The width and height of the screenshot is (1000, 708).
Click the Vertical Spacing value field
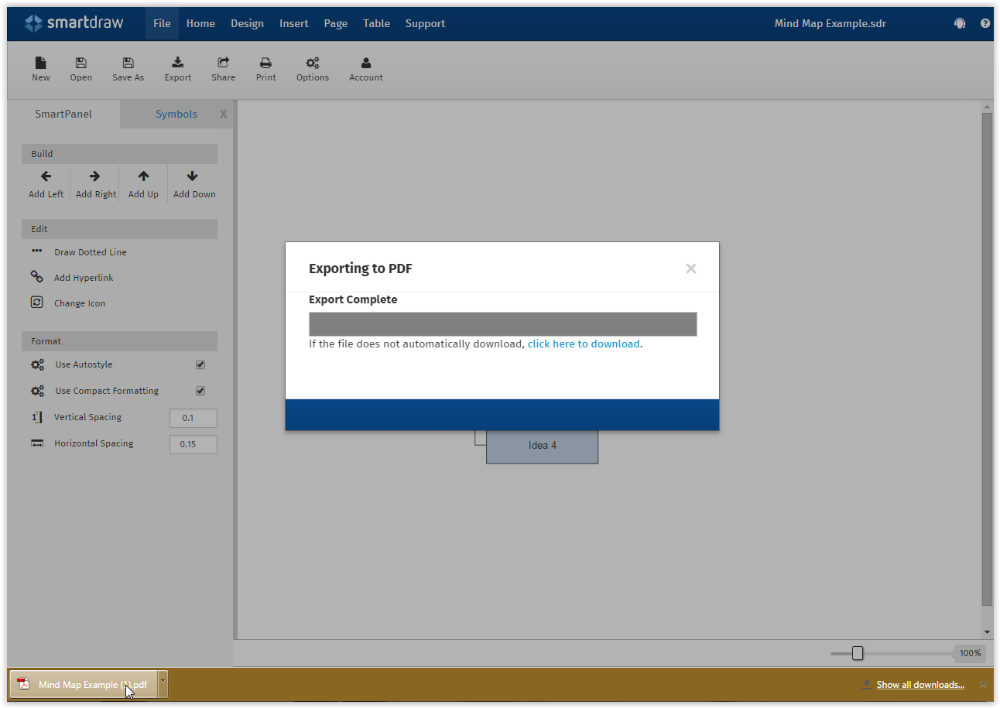click(x=193, y=418)
